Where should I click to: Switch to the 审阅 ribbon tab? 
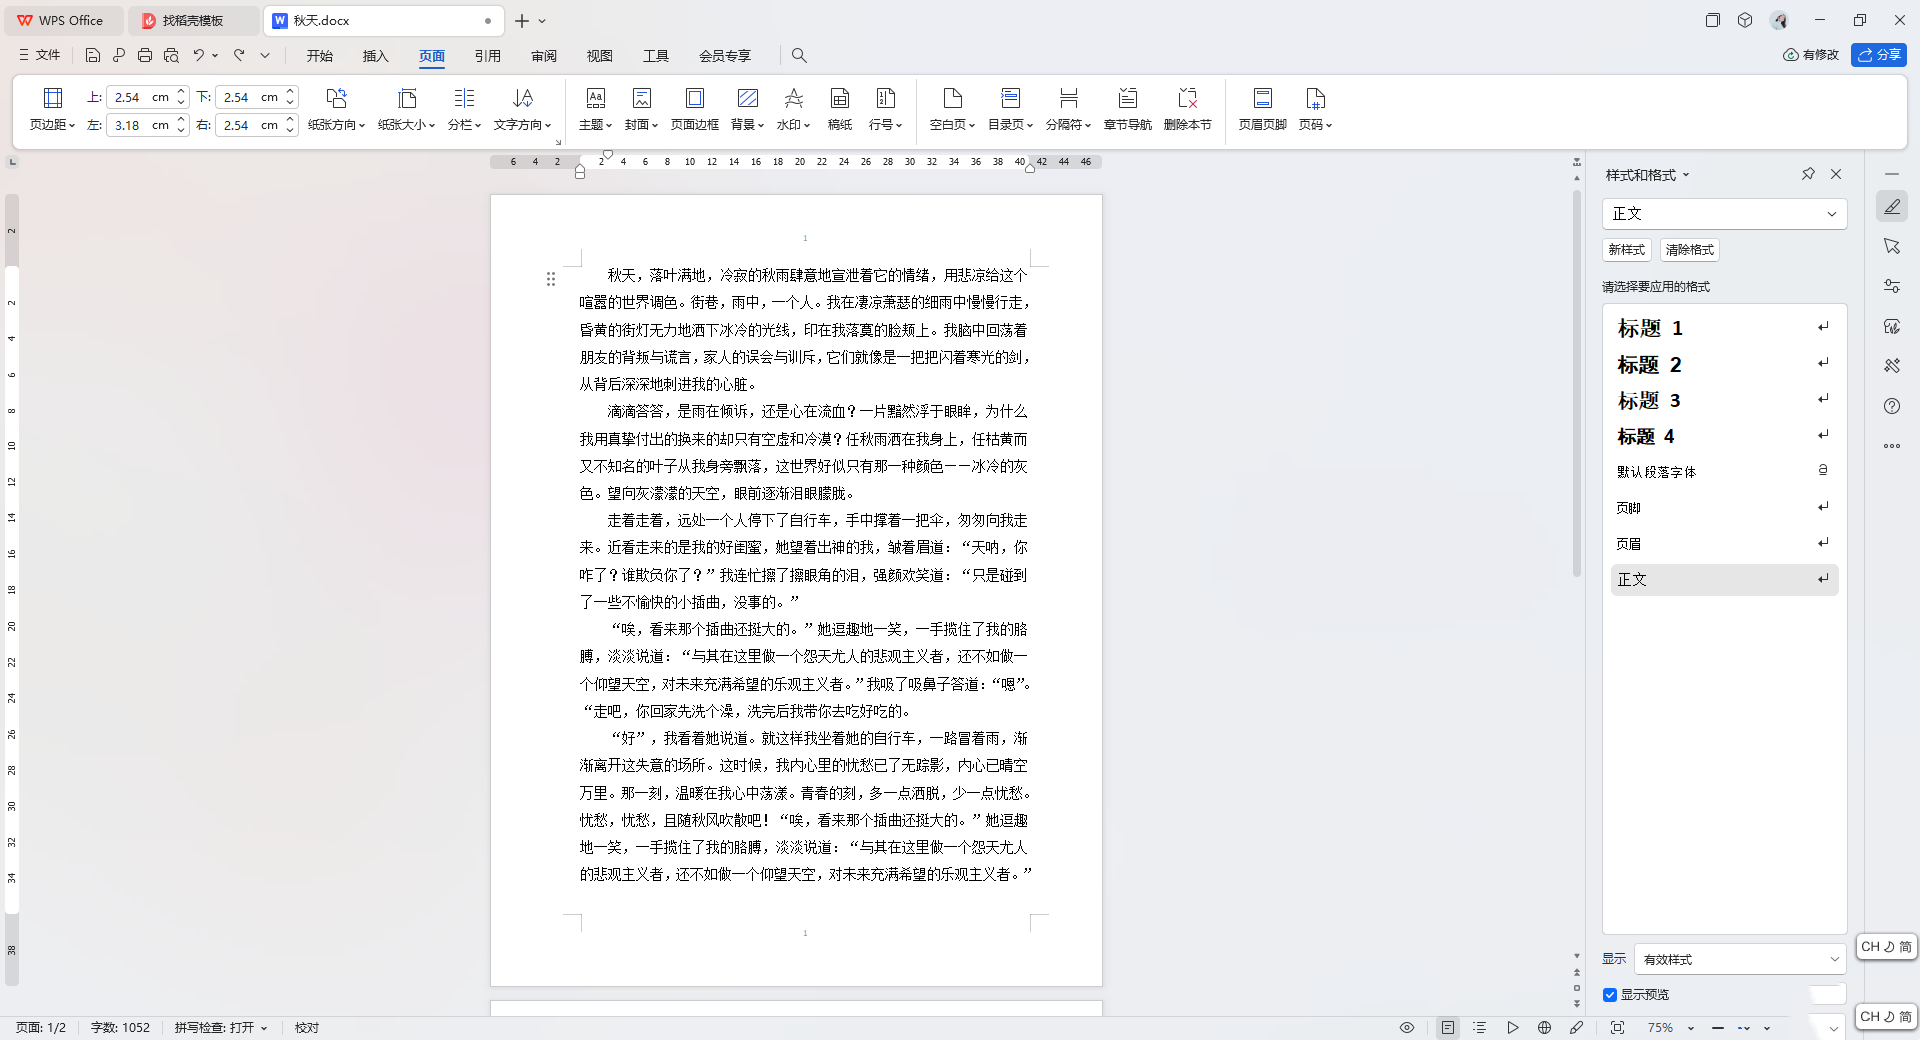click(544, 56)
